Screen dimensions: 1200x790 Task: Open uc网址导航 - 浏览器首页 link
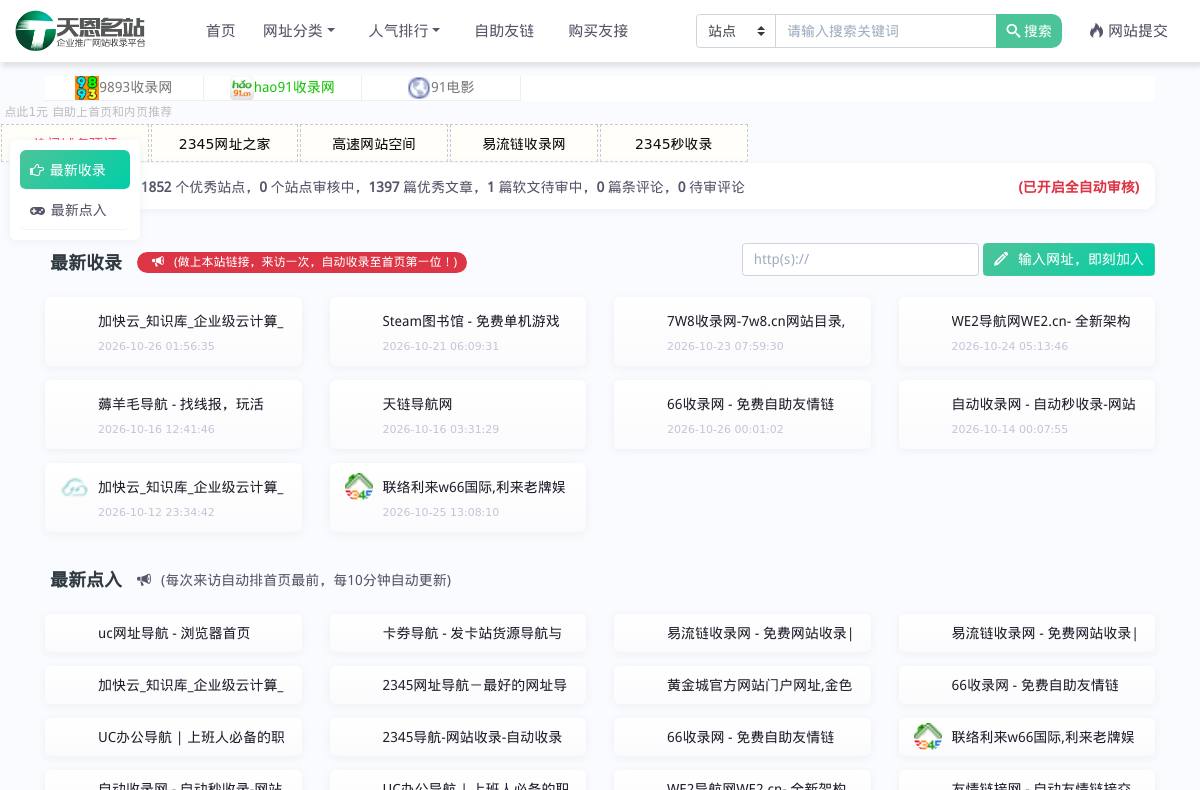click(173, 633)
